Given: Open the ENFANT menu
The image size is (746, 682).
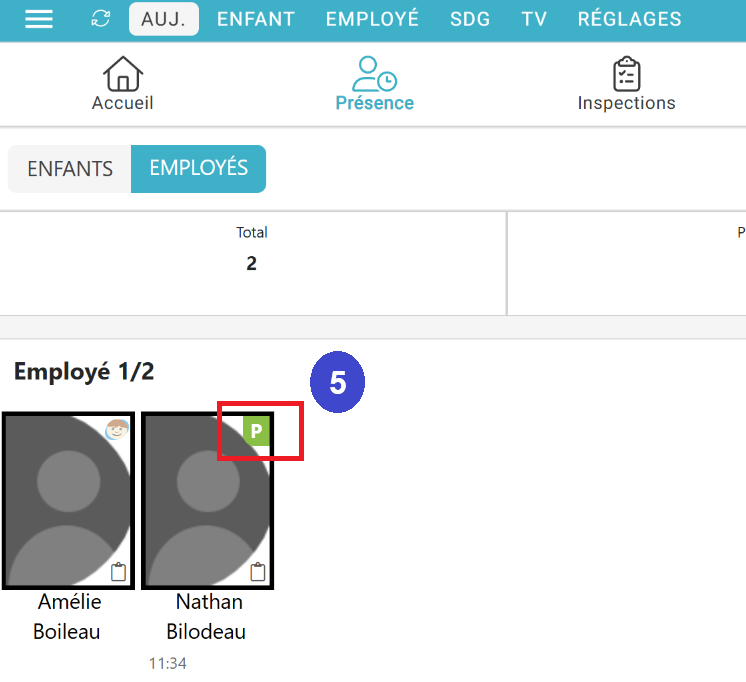Looking at the screenshot, I should [256, 19].
